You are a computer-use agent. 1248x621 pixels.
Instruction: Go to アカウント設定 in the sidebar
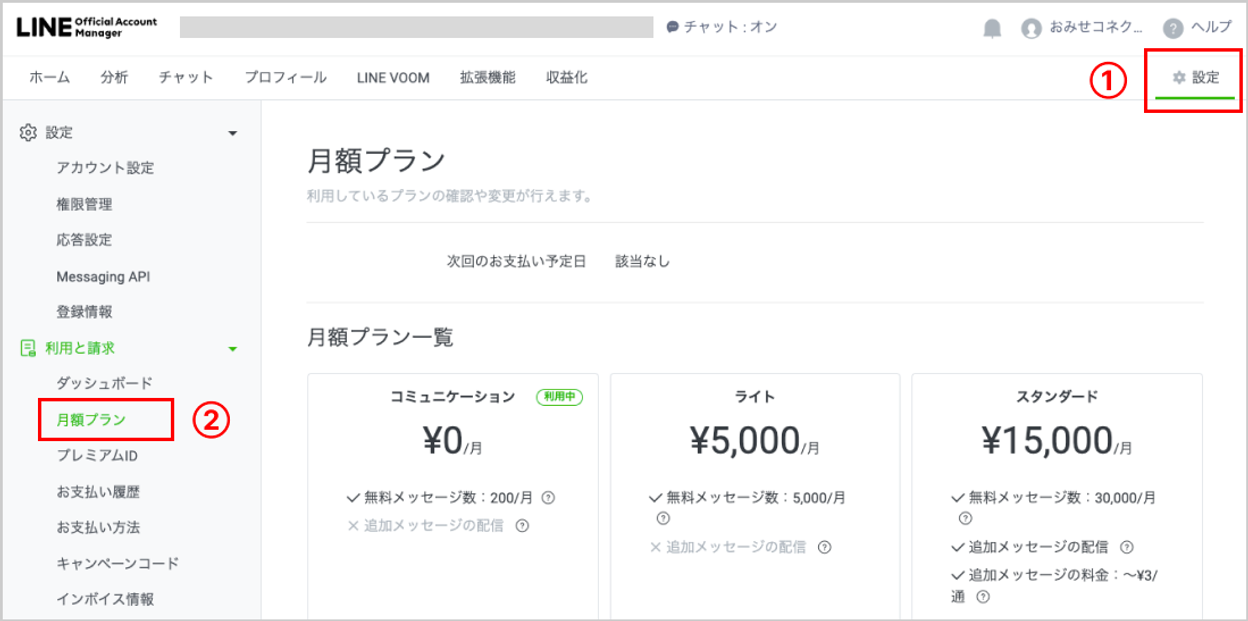[x=105, y=168]
